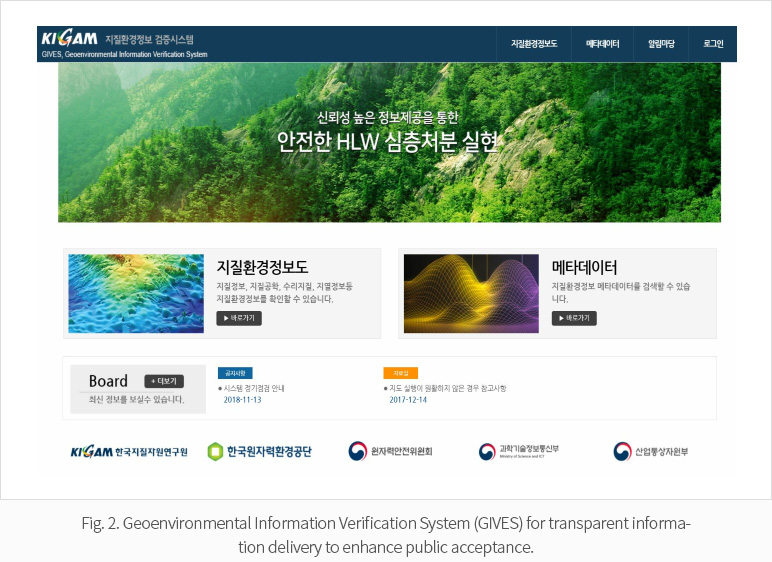Screen dimensions: 772x562
Task: Open the 지질환경정보도 navigation menu
Action: (x=534, y=44)
